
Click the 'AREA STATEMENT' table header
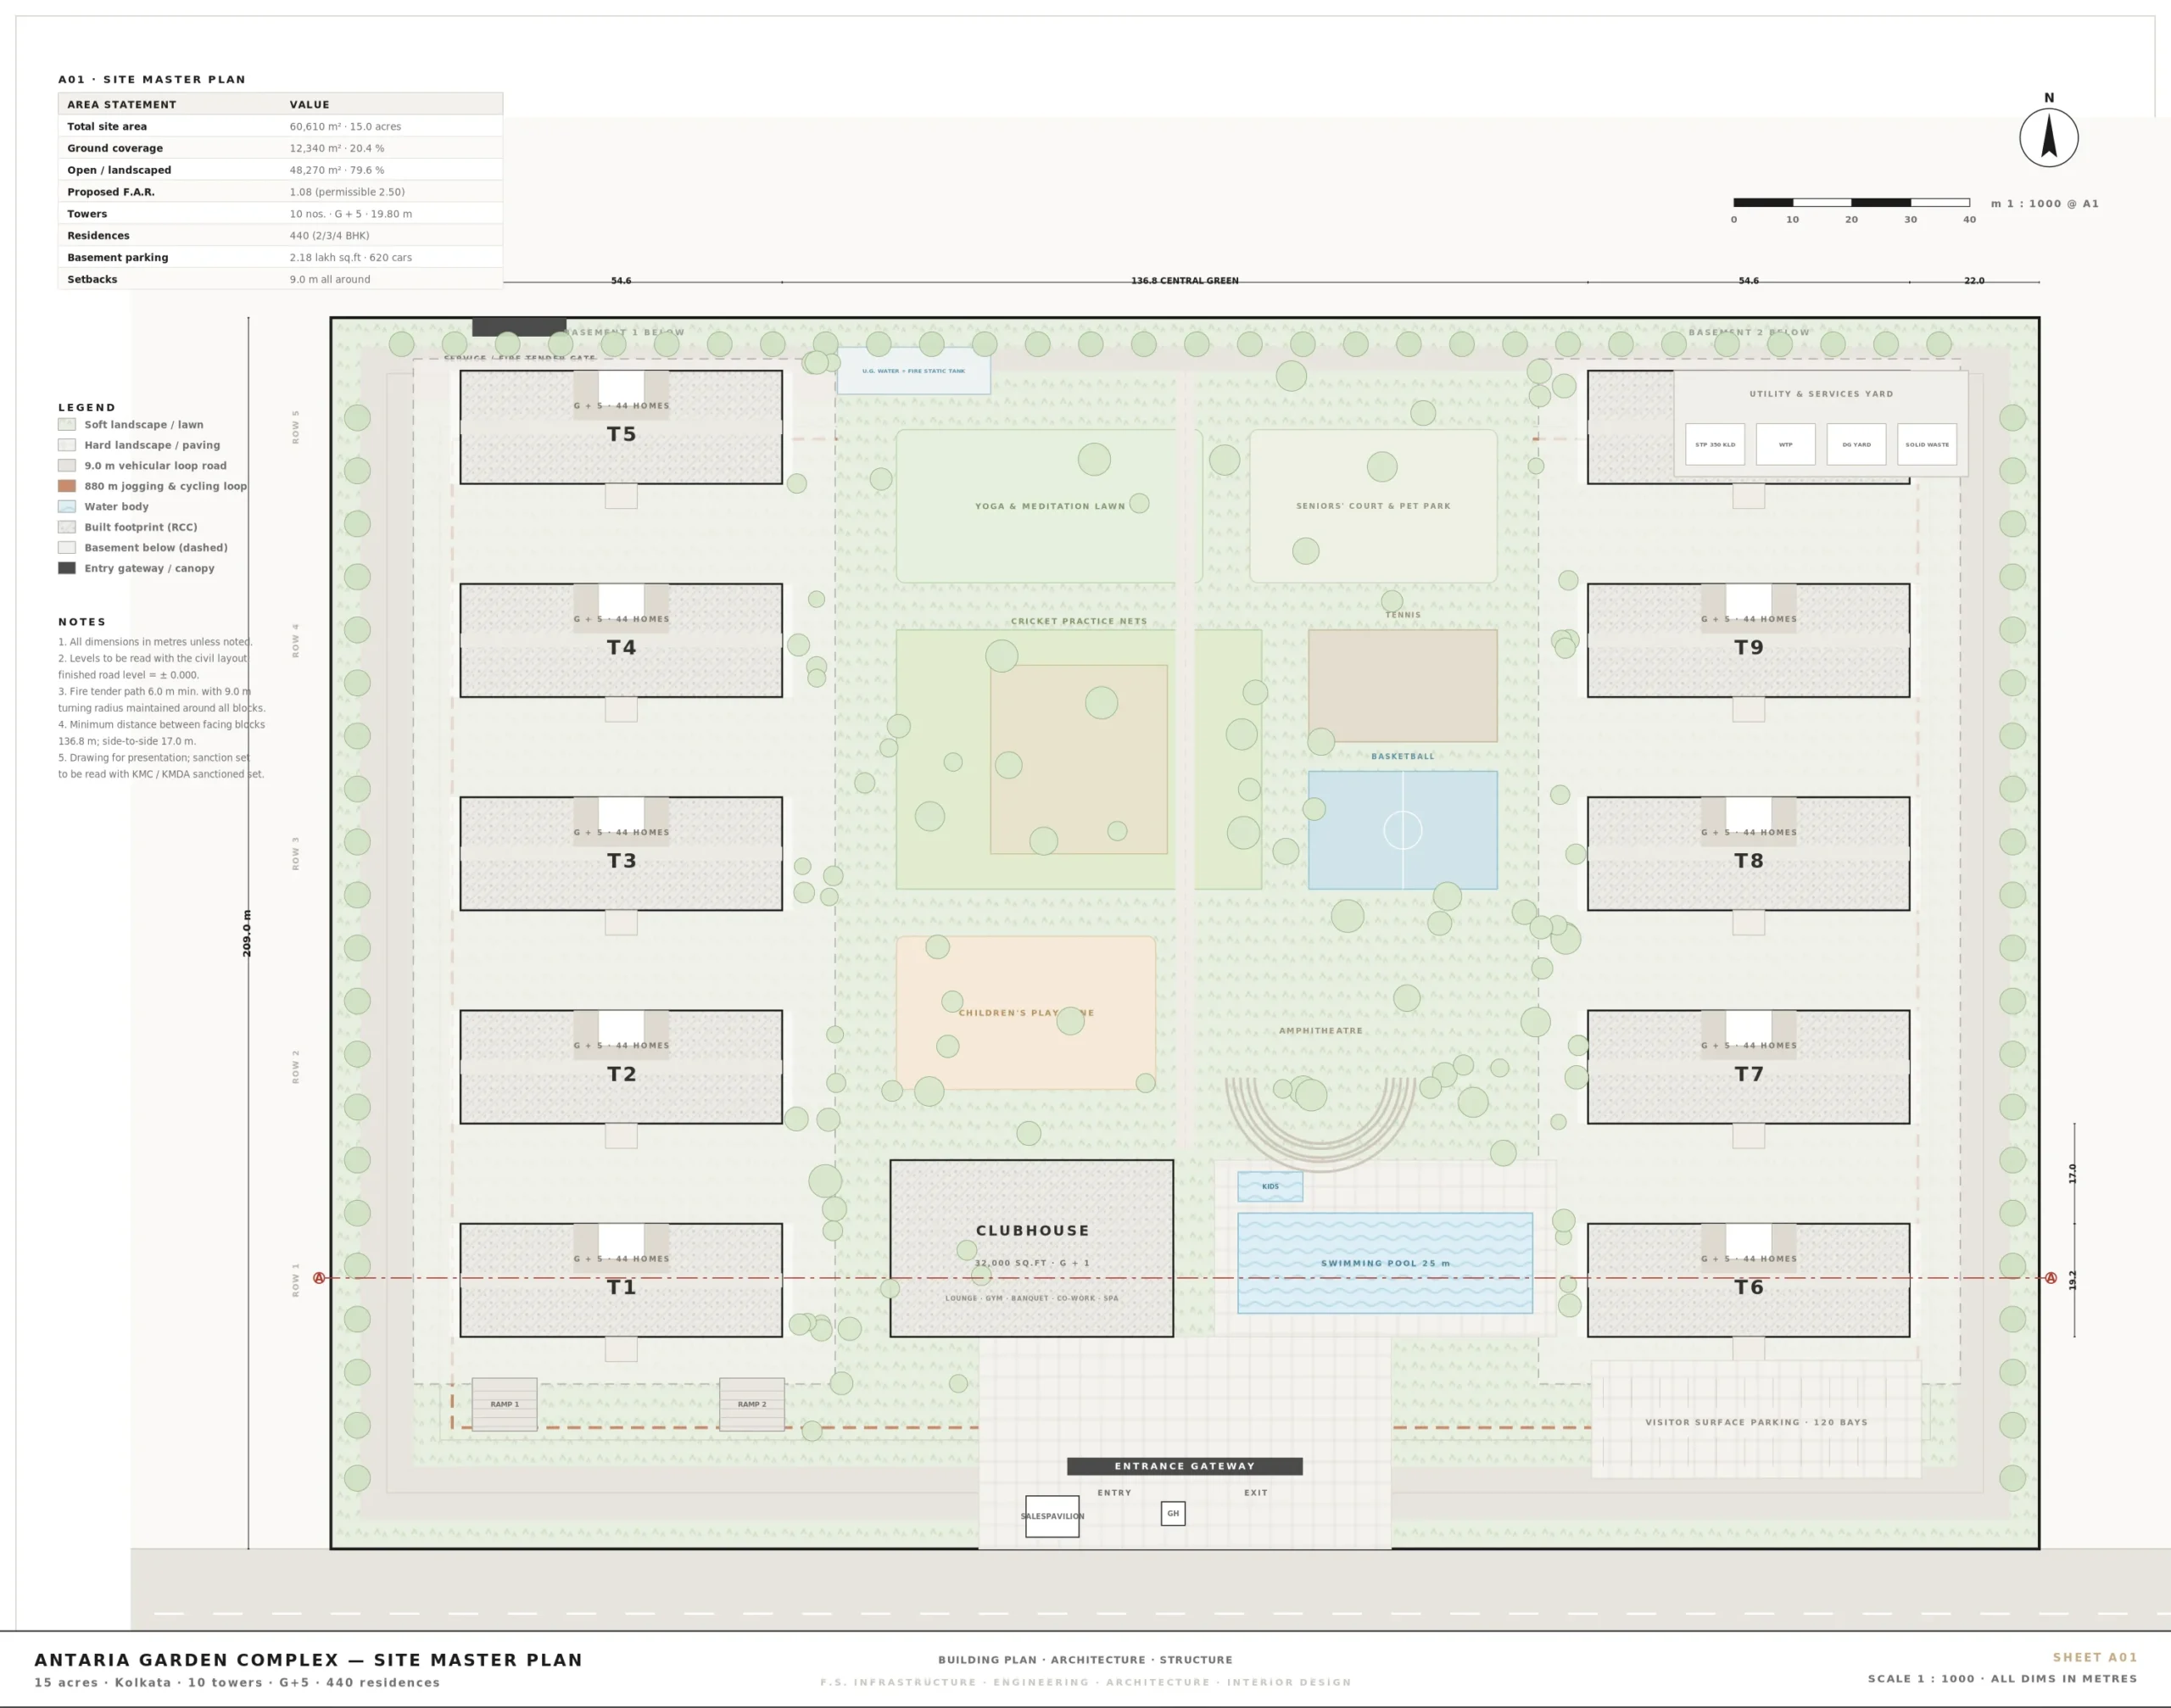pyautogui.click(x=122, y=104)
